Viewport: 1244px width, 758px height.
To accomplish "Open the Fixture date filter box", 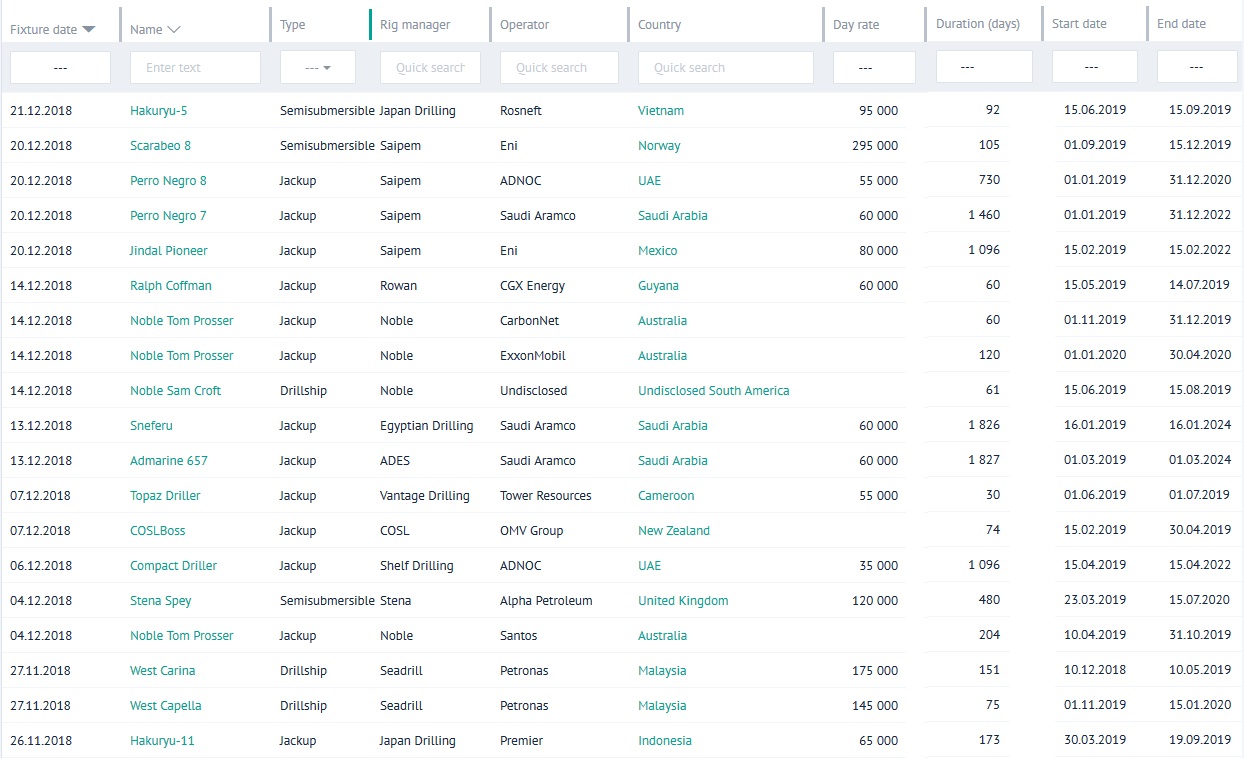I will pos(60,68).
